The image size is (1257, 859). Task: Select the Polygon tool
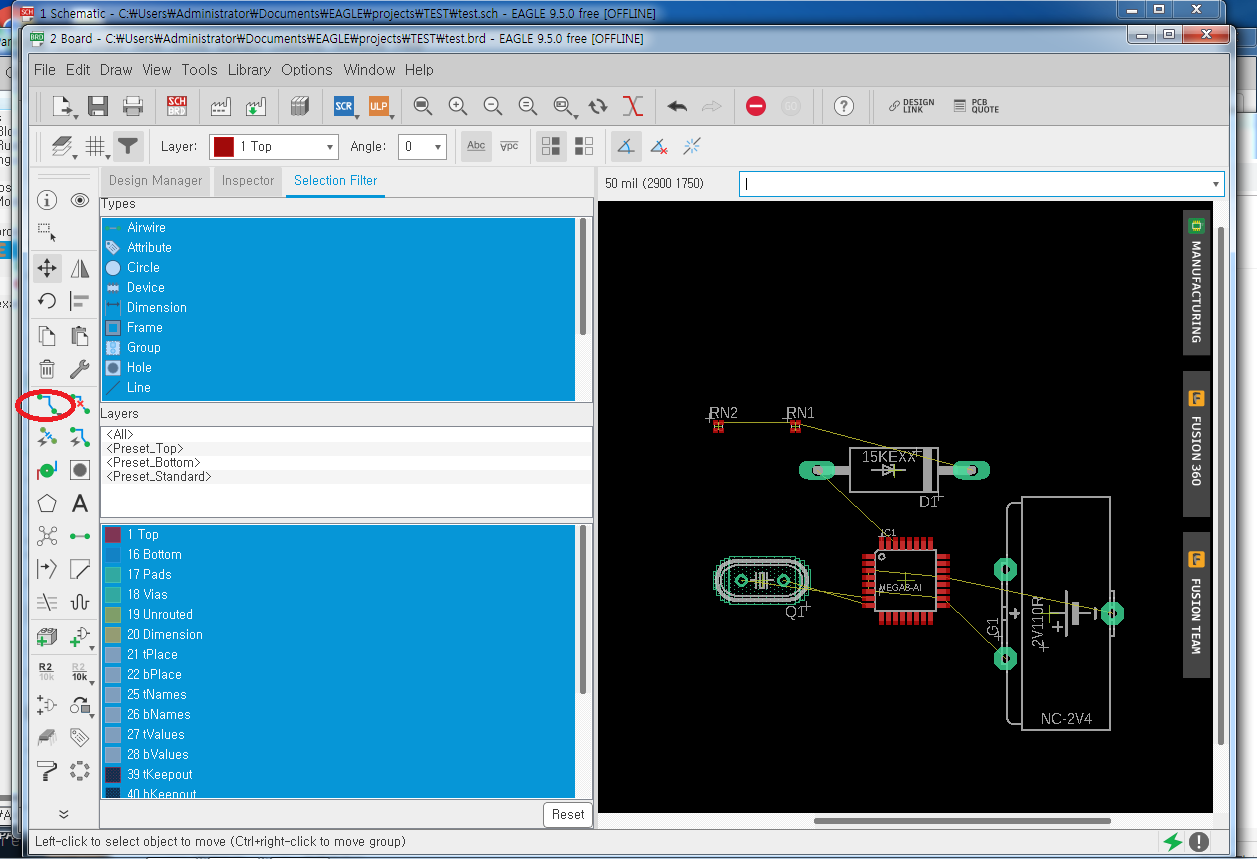[x=47, y=503]
